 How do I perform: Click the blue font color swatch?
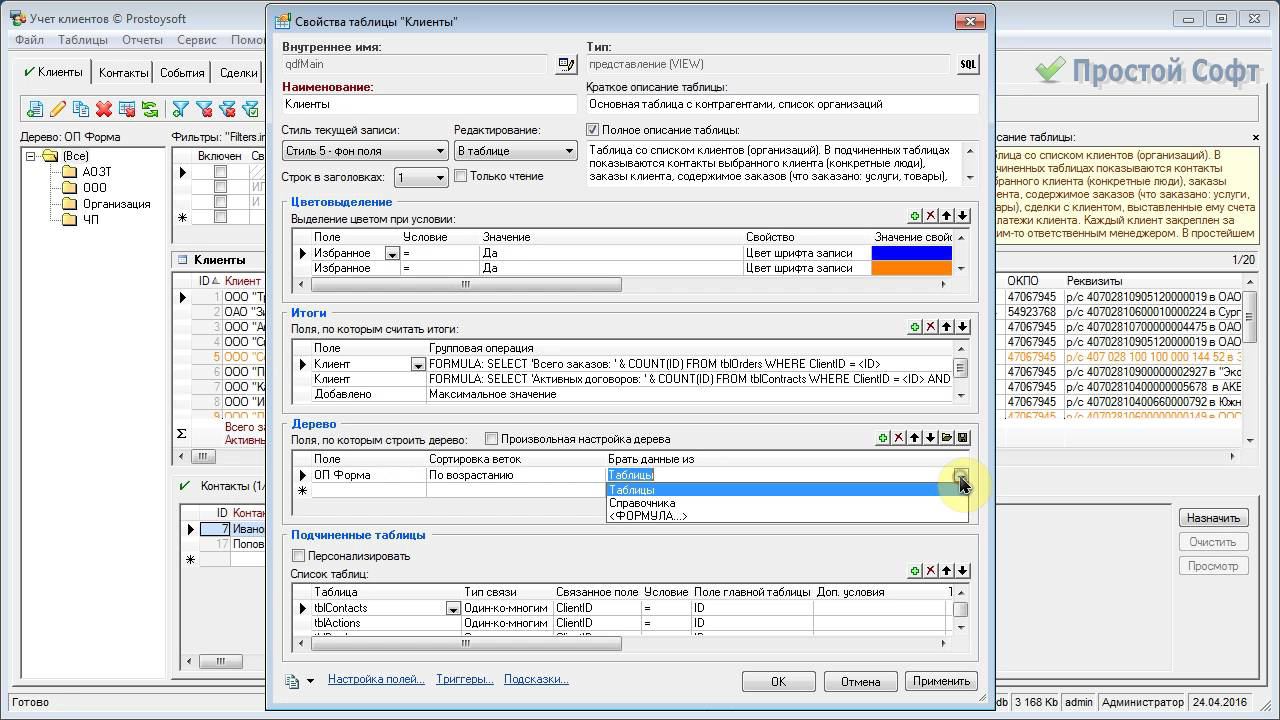pyautogui.click(x=912, y=253)
